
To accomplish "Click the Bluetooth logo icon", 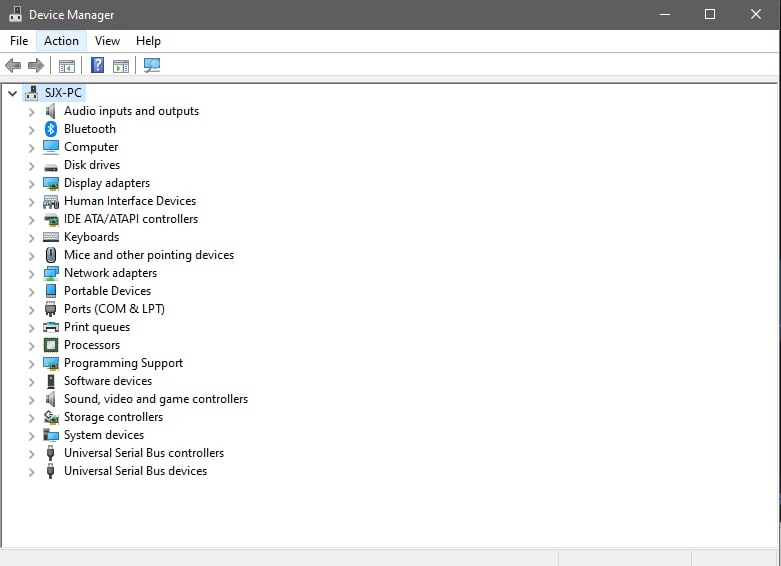I will tap(51, 129).
